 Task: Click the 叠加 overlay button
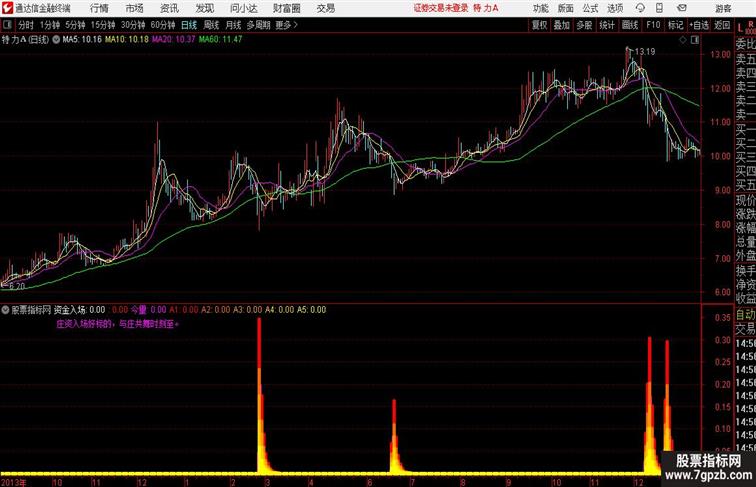click(562, 25)
